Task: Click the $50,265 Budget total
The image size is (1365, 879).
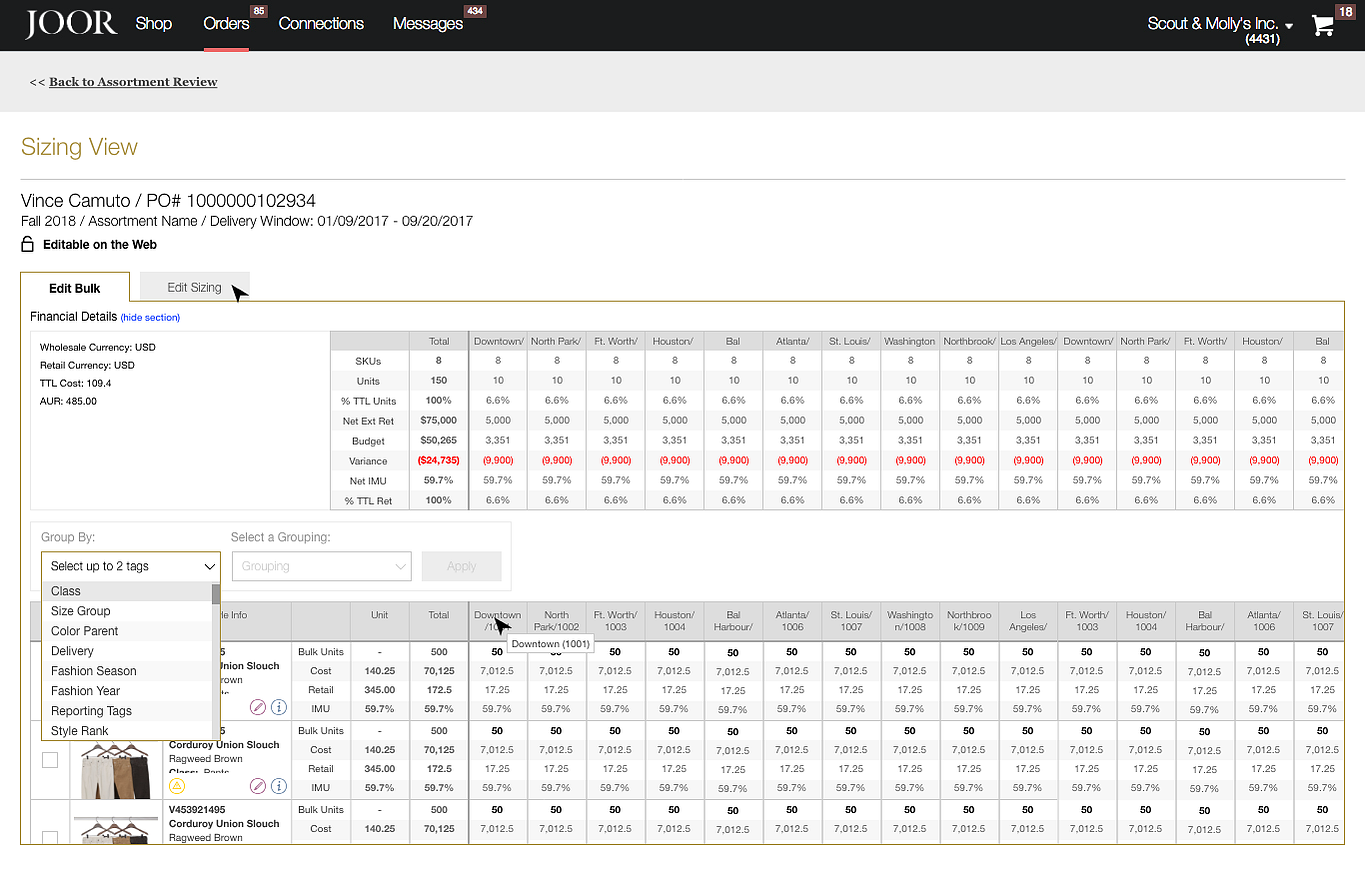Action: [x=438, y=440]
